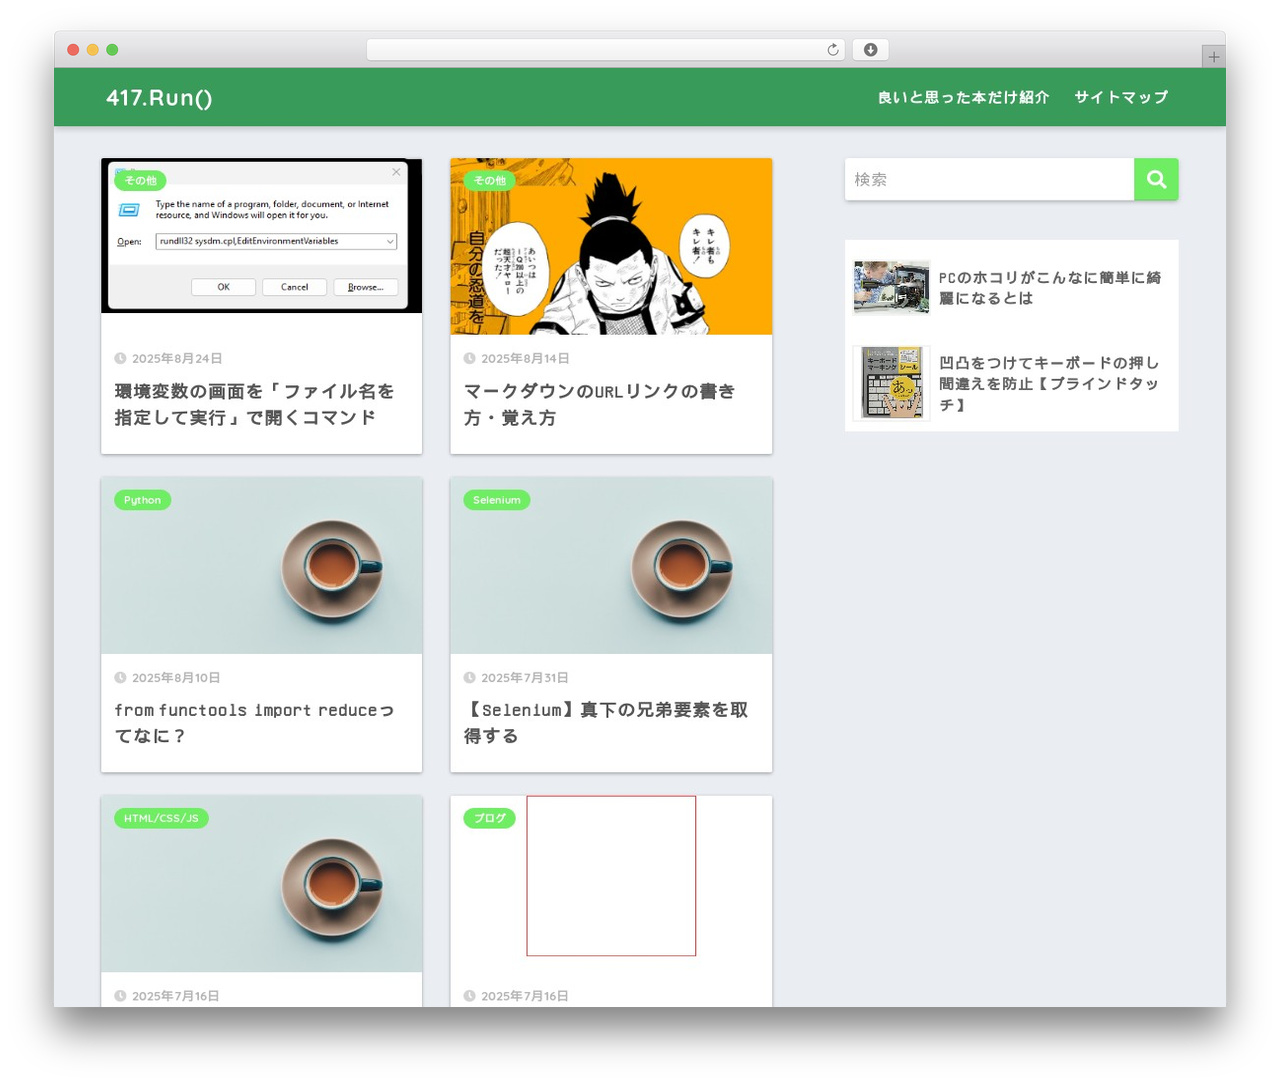Open the browser downloads arrow icon
The image size is (1280, 1084).
tap(871, 50)
